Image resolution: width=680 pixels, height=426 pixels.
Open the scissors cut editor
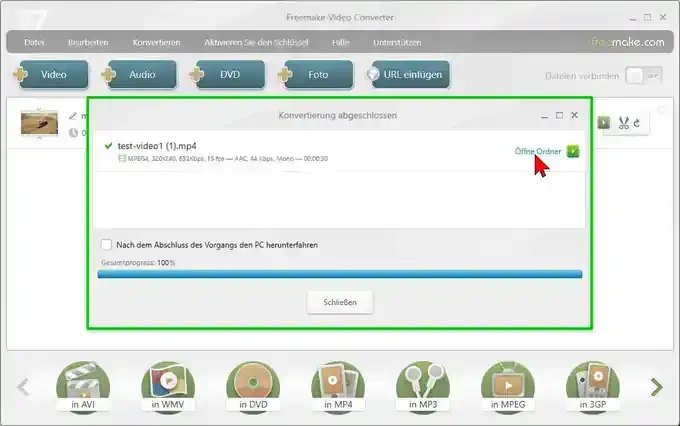(x=624, y=123)
